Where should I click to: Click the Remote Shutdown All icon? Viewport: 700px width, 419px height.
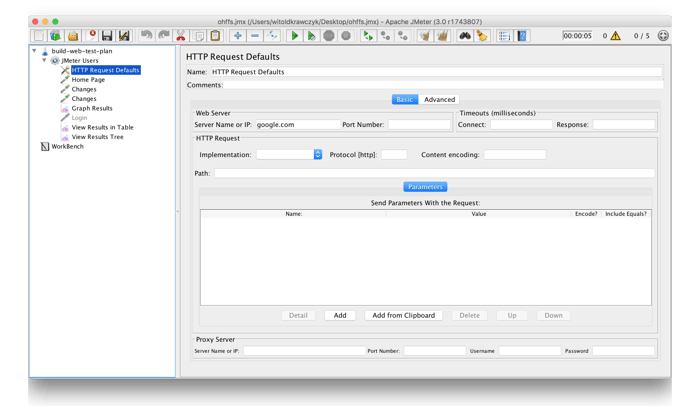tap(403, 36)
